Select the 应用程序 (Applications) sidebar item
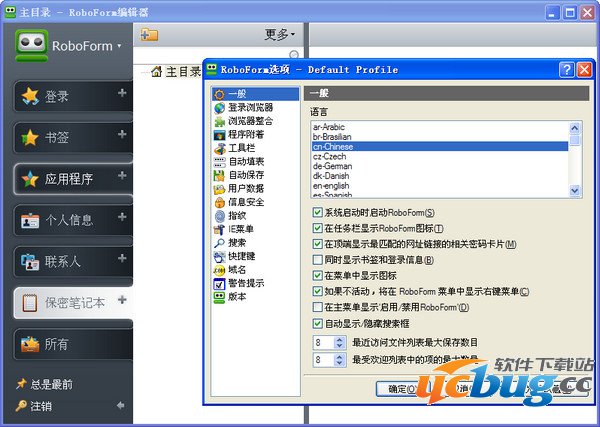Screen dimensions: 600x427 70,179
